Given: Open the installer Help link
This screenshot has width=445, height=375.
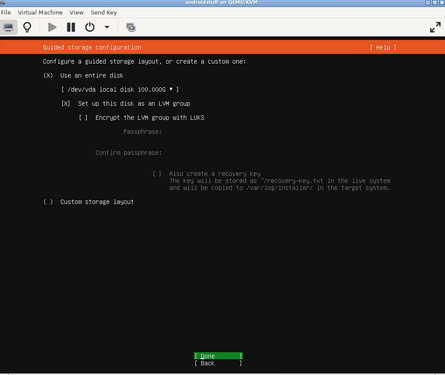Looking at the screenshot, I should (x=383, y=47).
